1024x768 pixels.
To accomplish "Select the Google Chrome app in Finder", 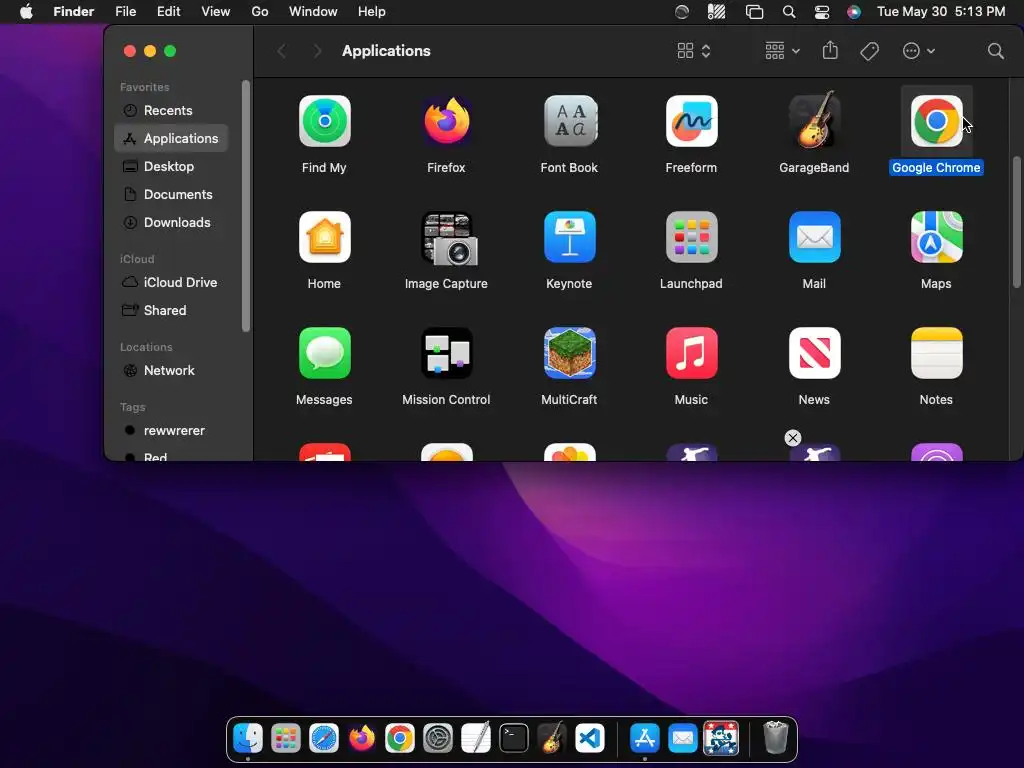I will pos(936,121).
